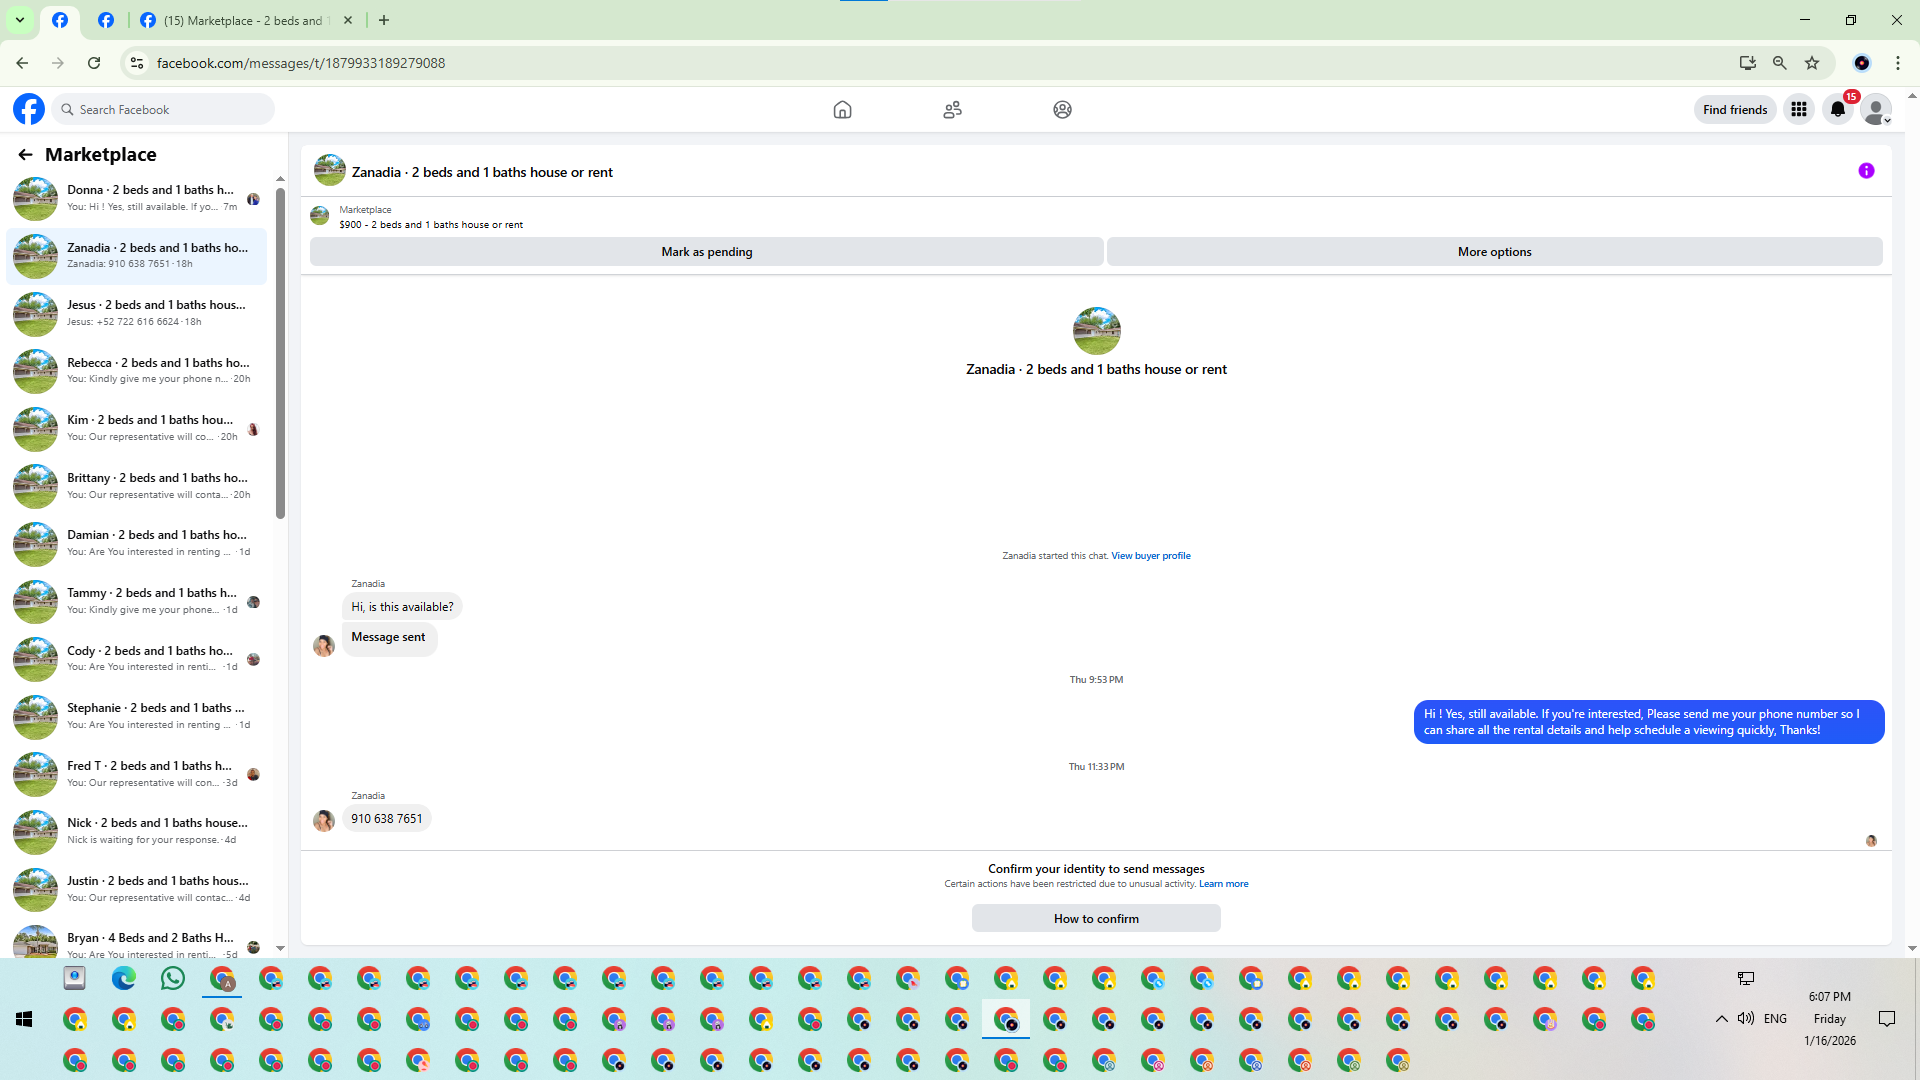The width and height of the screenshot is (1920, 1080).
Task: Click the purple conversation information icon
Action: (x=1866, y=171)
